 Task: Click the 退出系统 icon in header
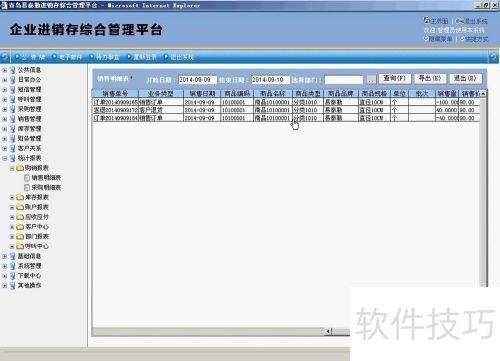460,21
